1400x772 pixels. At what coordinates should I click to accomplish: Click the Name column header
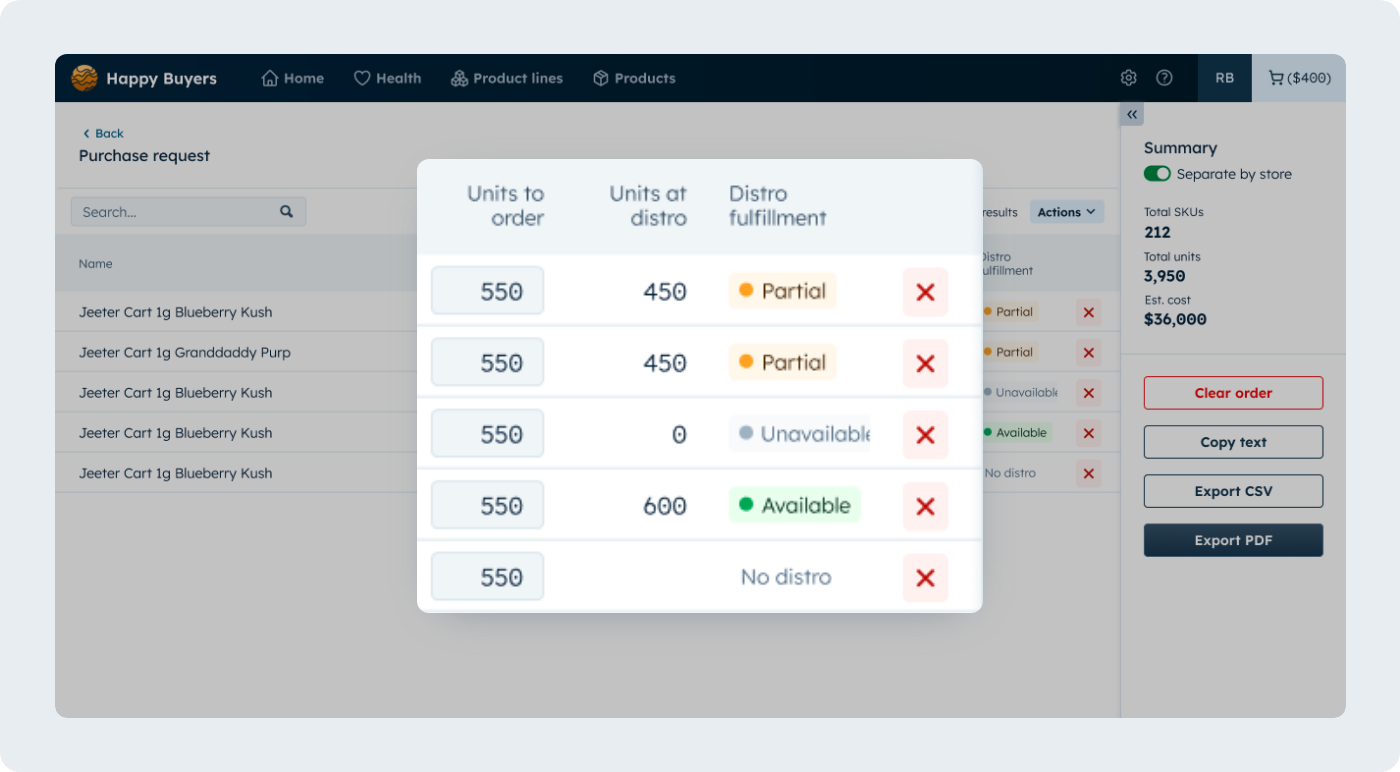96,264
